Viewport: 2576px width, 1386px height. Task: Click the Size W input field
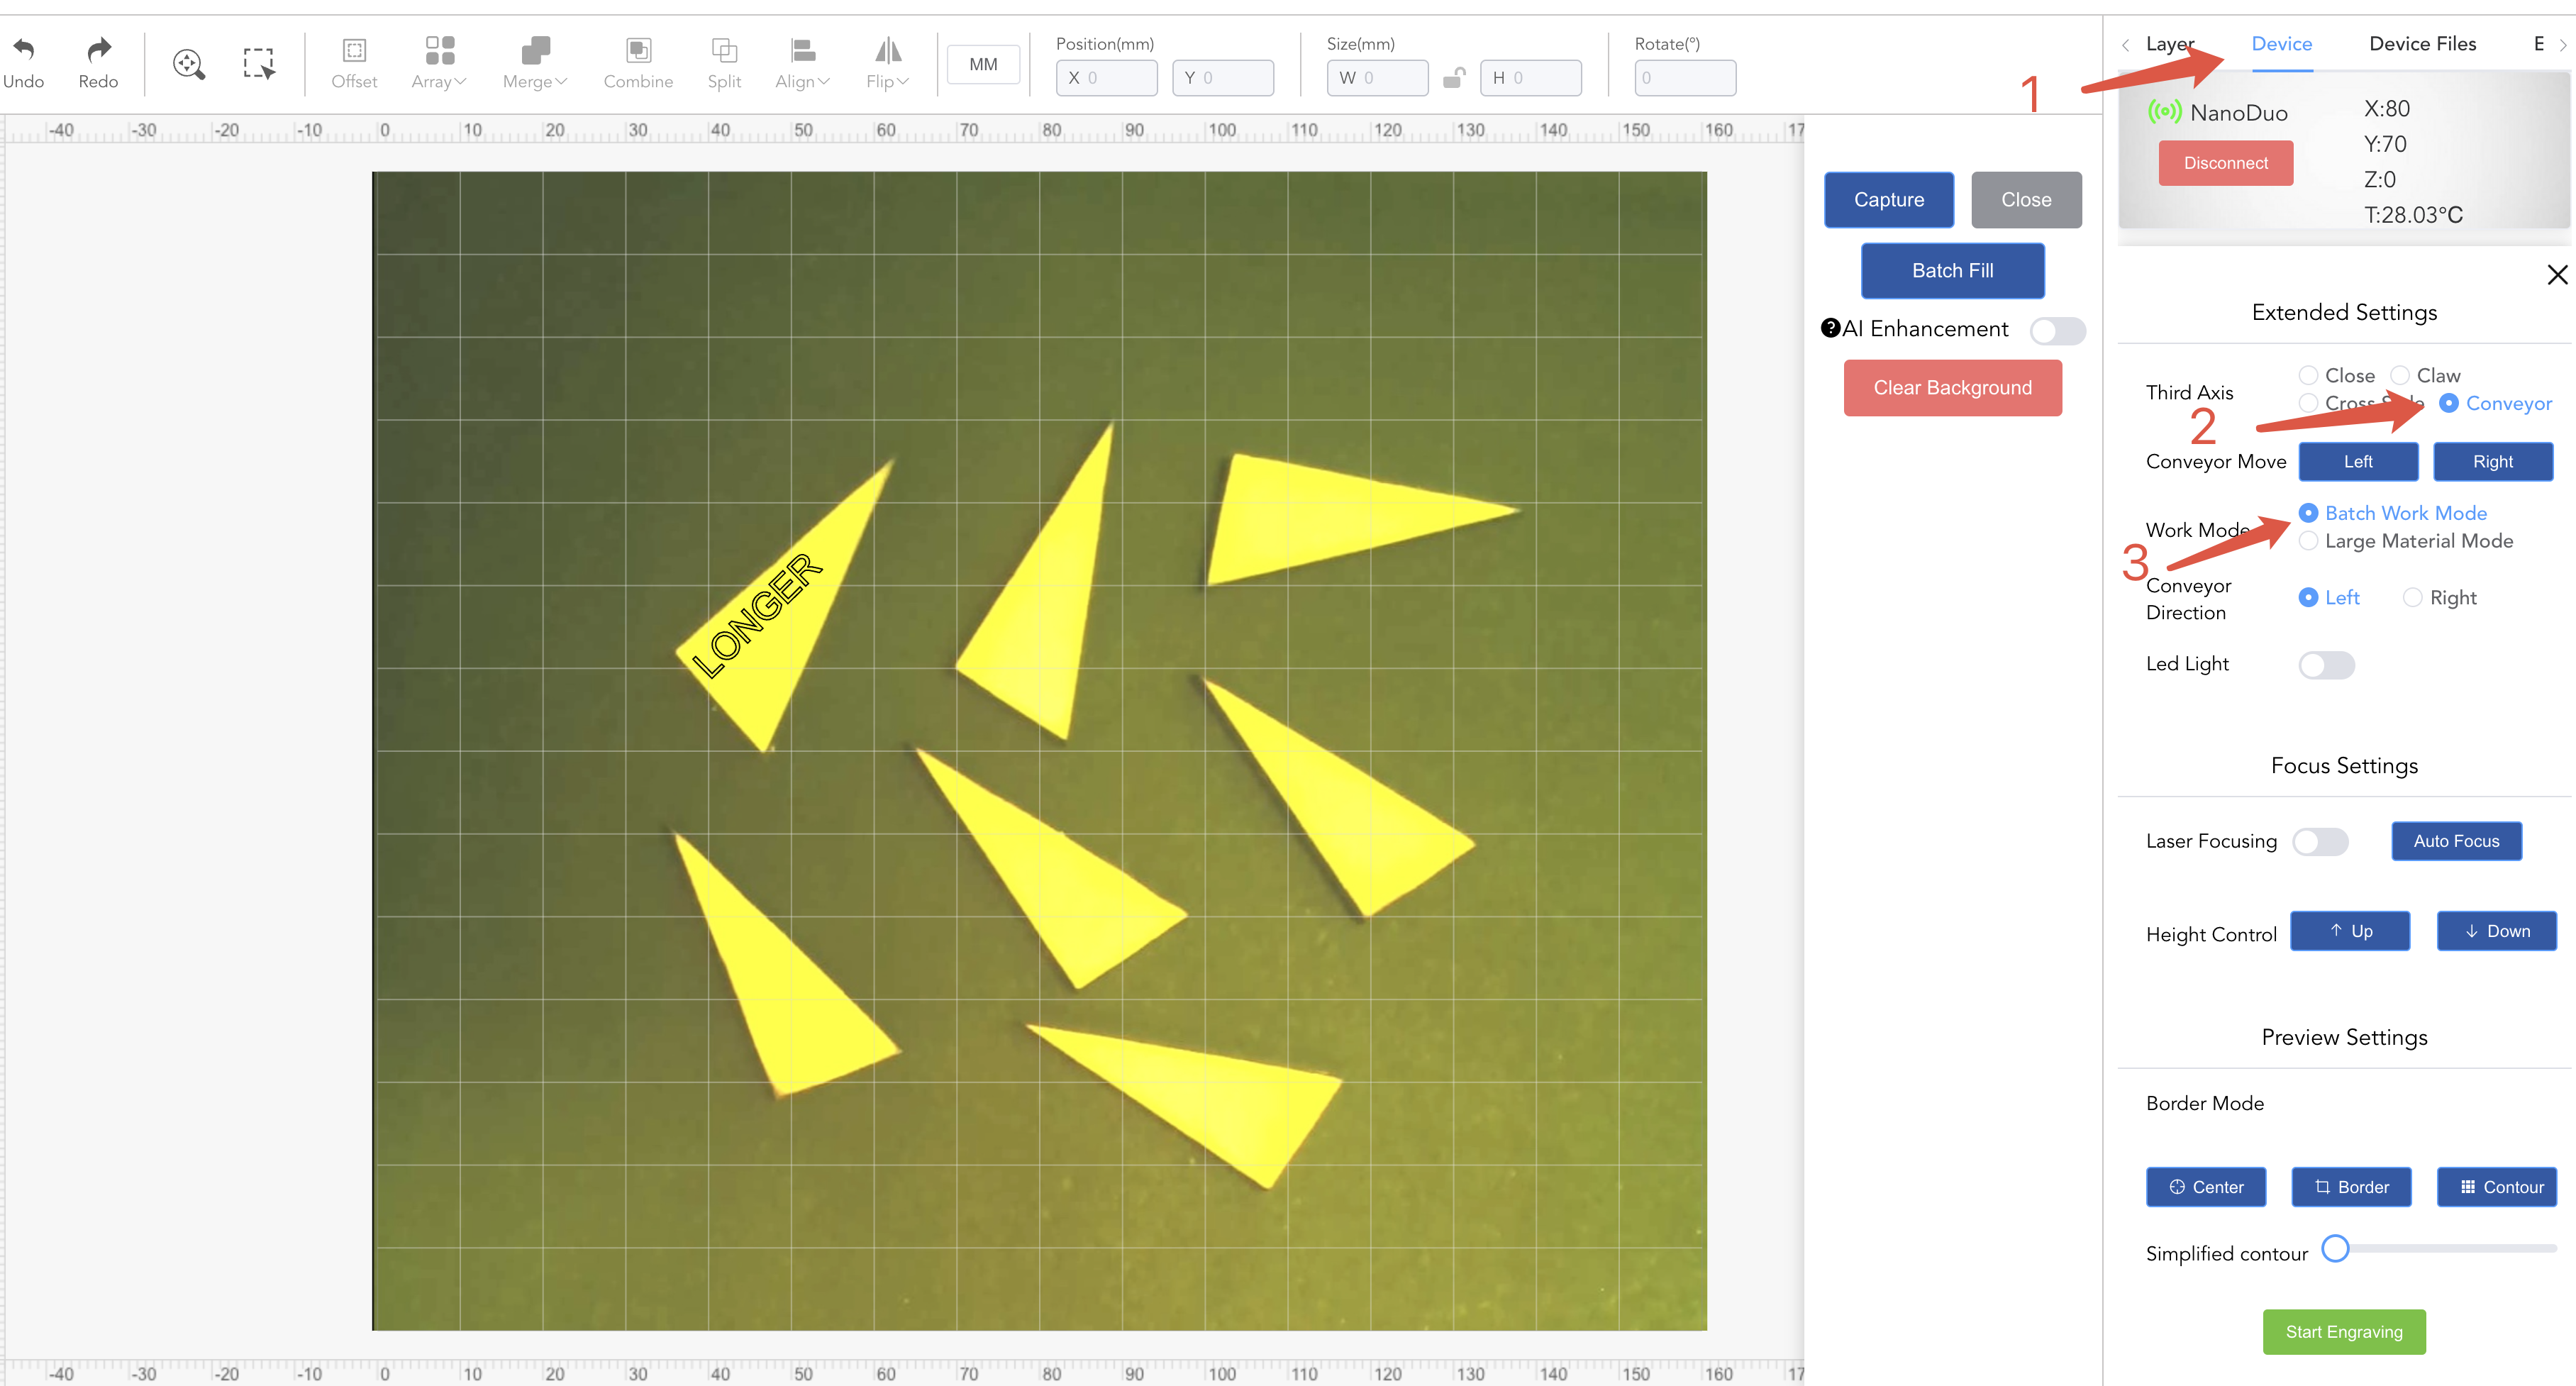coord(1377,78)
